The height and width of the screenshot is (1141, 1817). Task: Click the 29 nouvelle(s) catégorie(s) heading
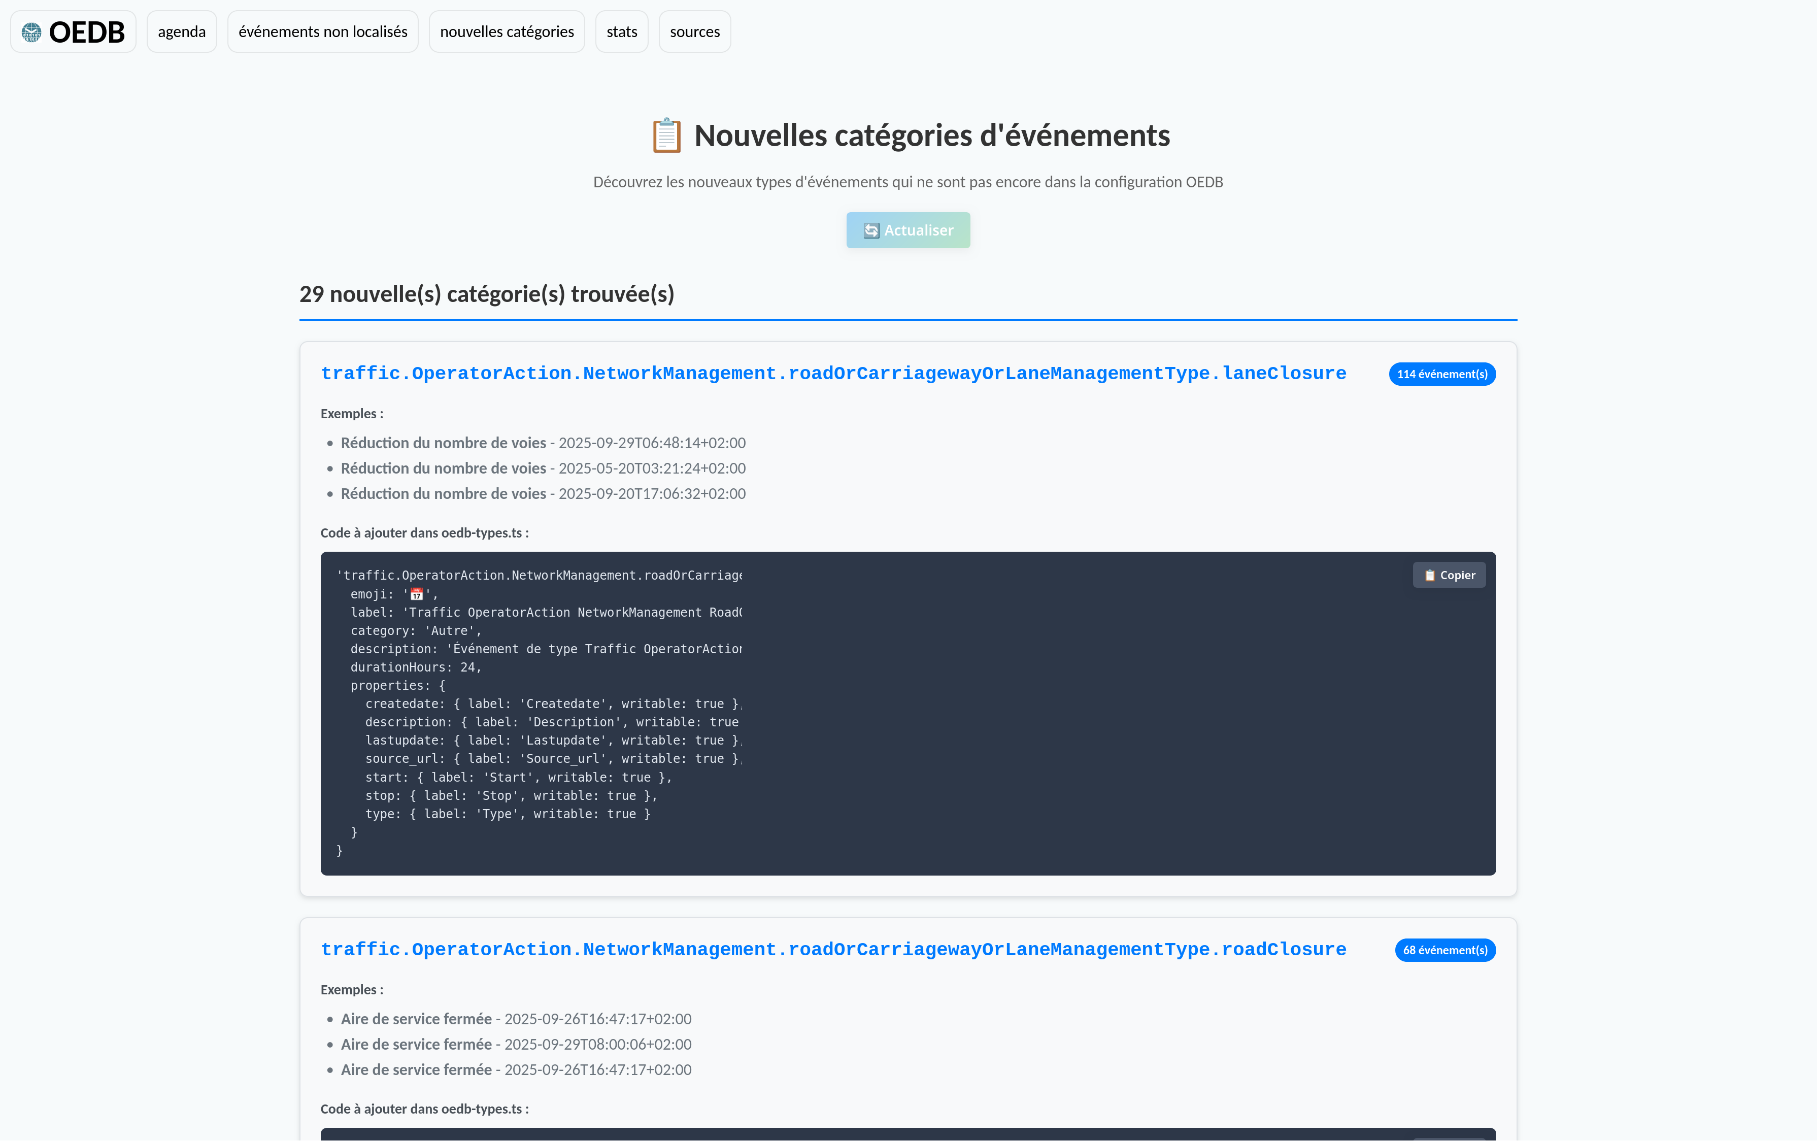point(487,294)
